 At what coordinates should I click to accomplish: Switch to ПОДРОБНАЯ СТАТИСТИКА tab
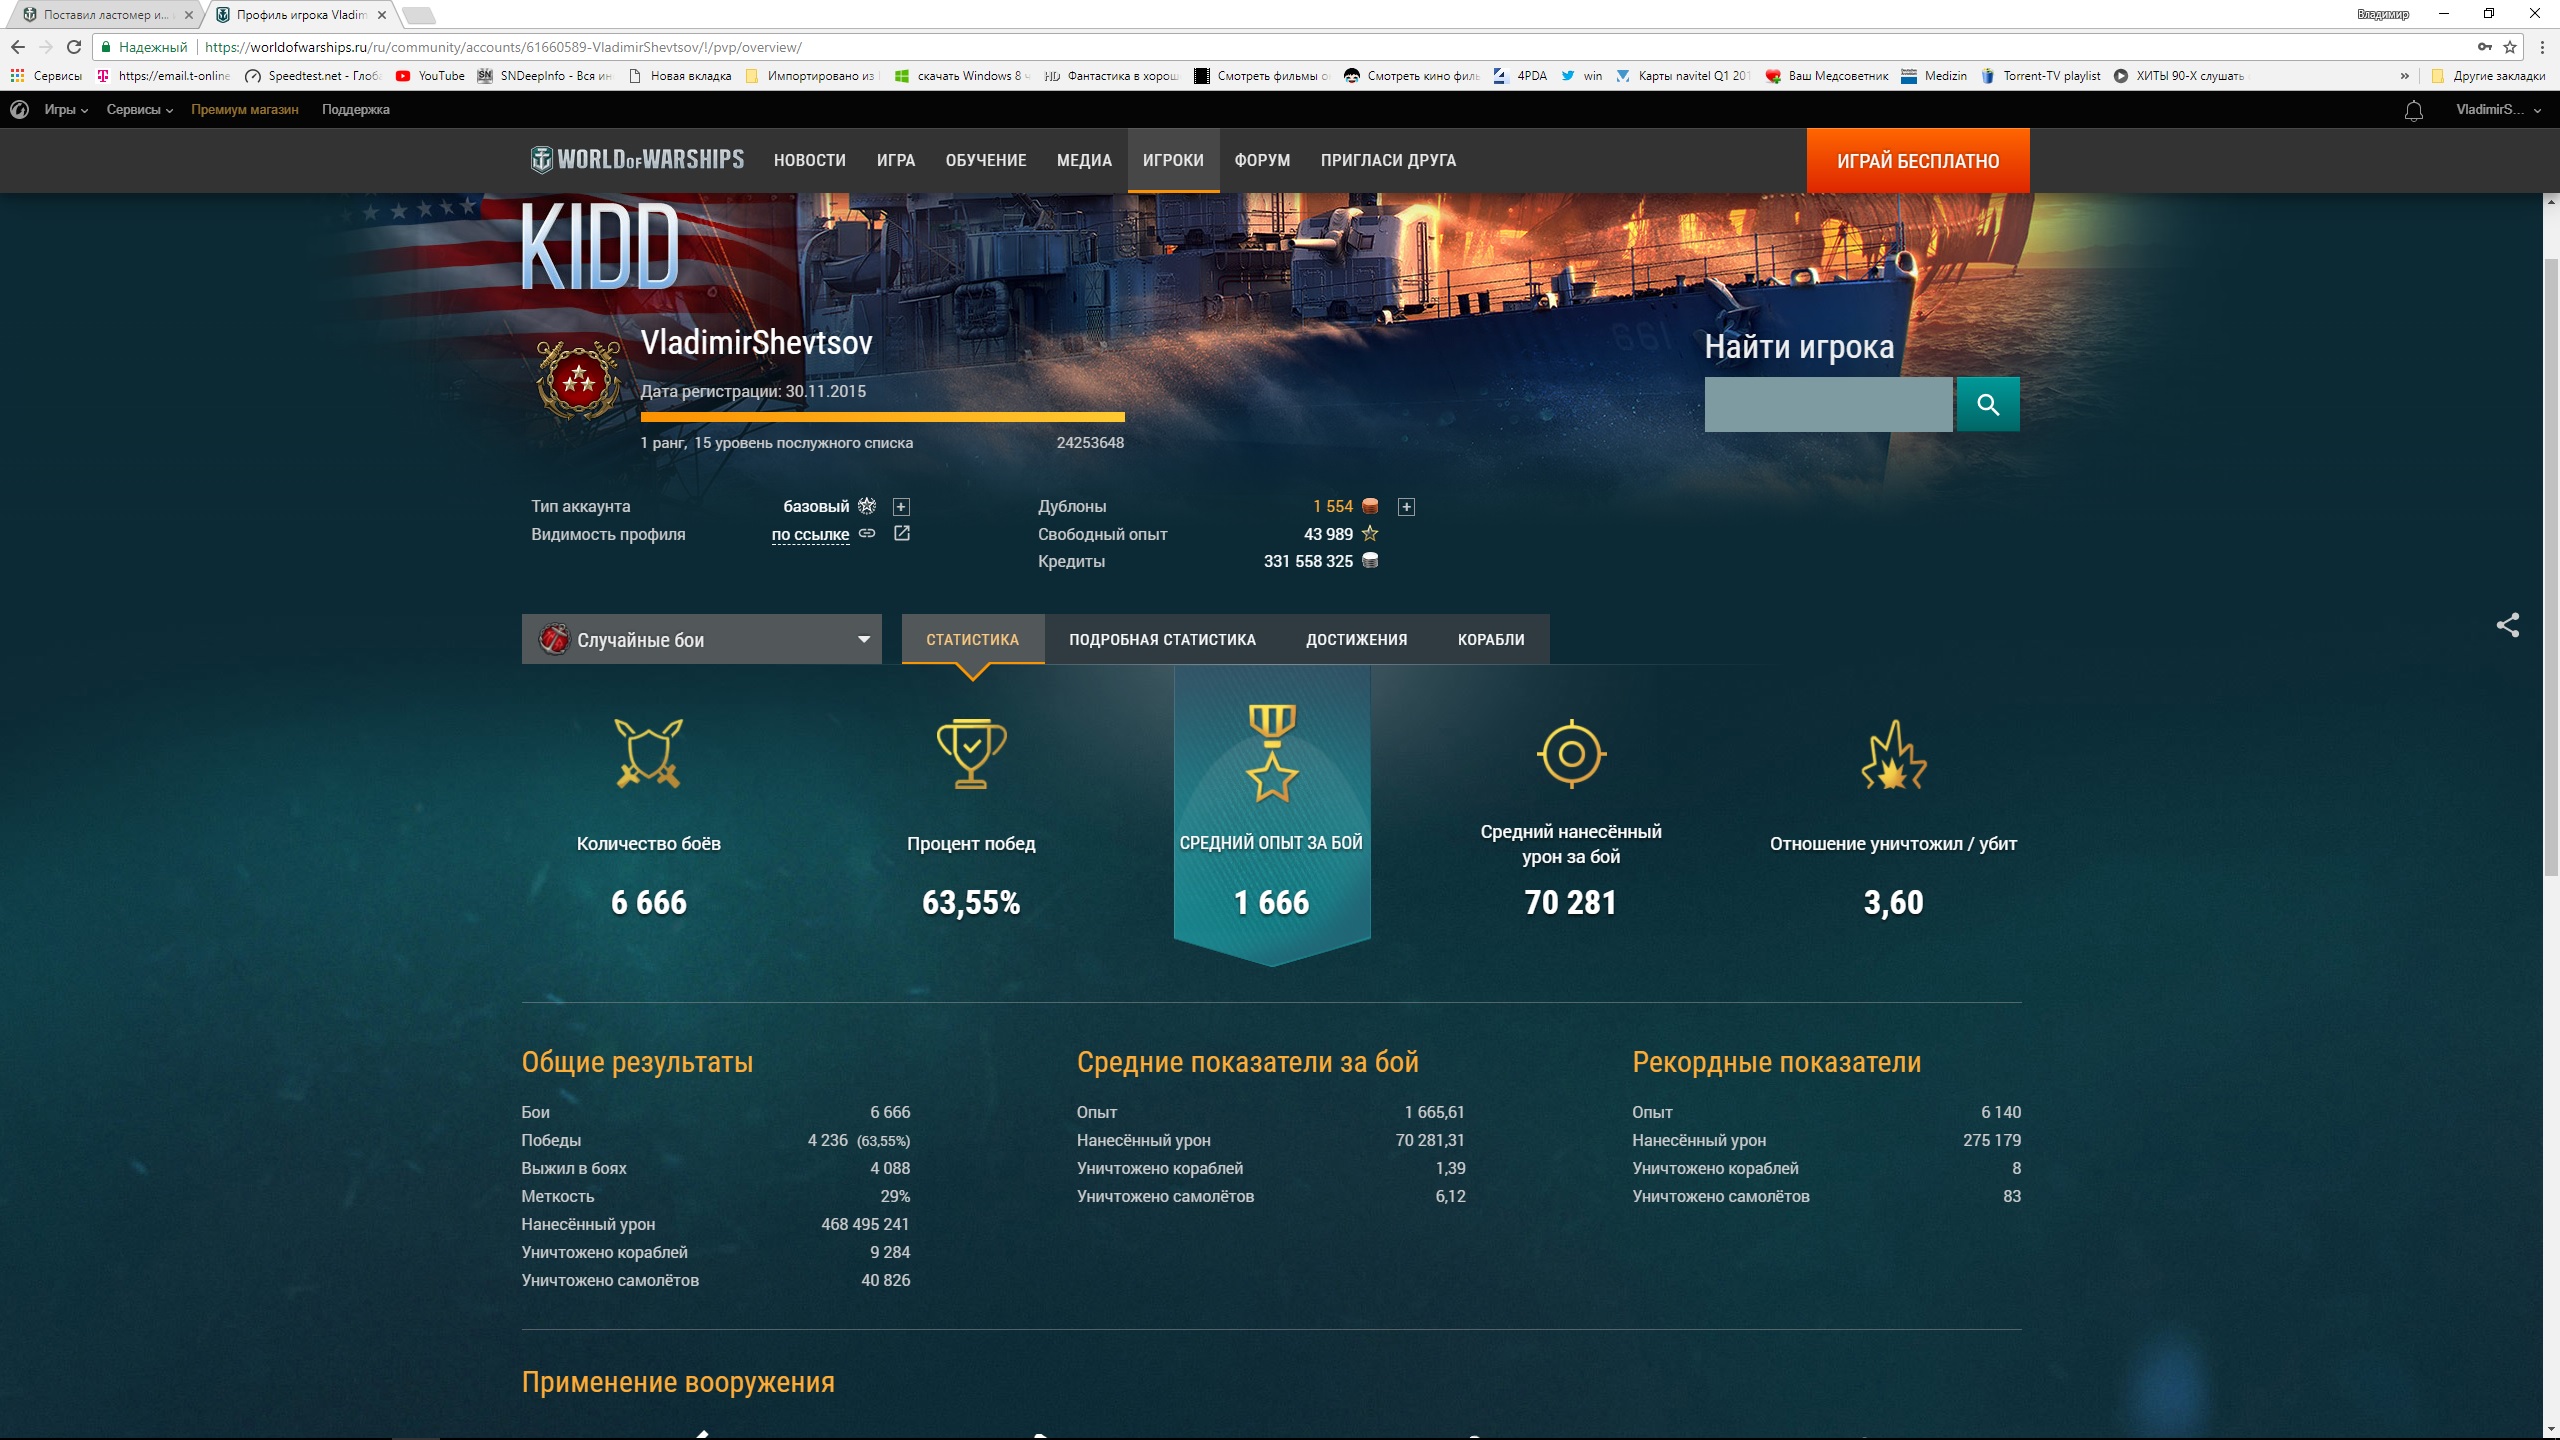pyautogui.click(x=1162, y=639)
